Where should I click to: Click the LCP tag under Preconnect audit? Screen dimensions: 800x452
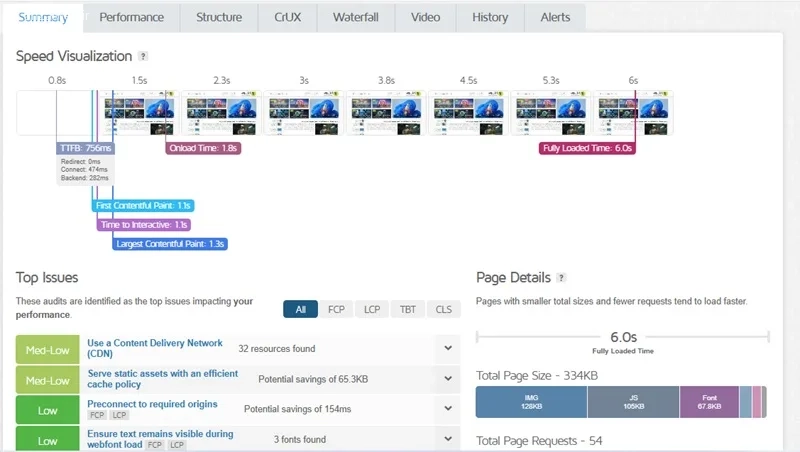click(x=119, y=415)
